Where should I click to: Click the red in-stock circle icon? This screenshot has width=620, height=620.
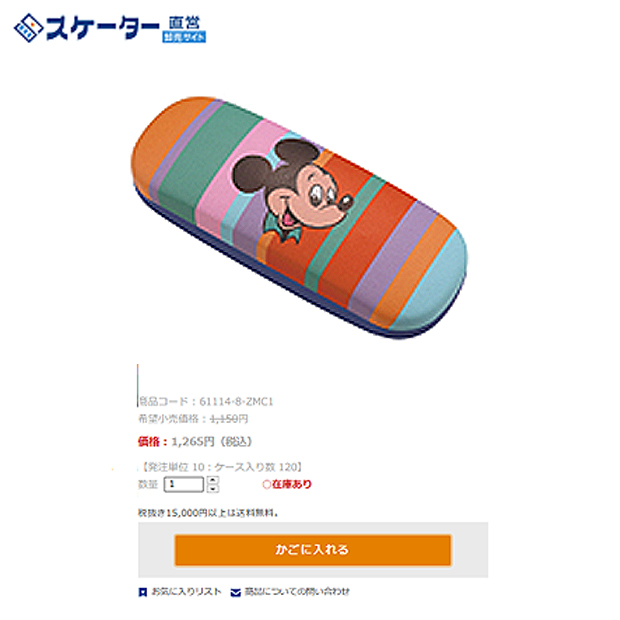coord(267,484)
